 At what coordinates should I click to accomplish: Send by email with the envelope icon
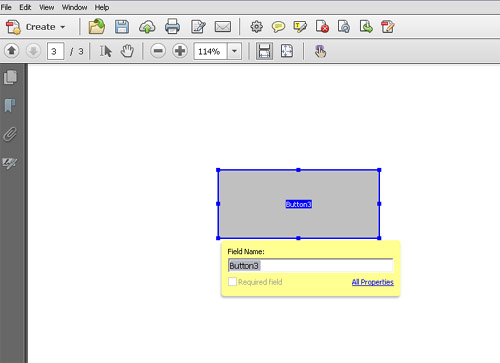(223, 27)
